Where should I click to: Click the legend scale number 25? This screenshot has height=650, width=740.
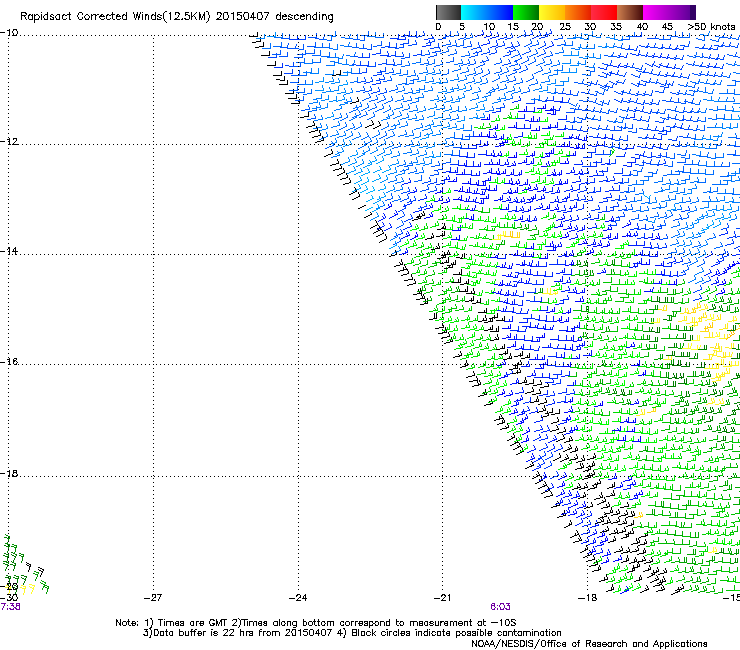click(565, 27)
